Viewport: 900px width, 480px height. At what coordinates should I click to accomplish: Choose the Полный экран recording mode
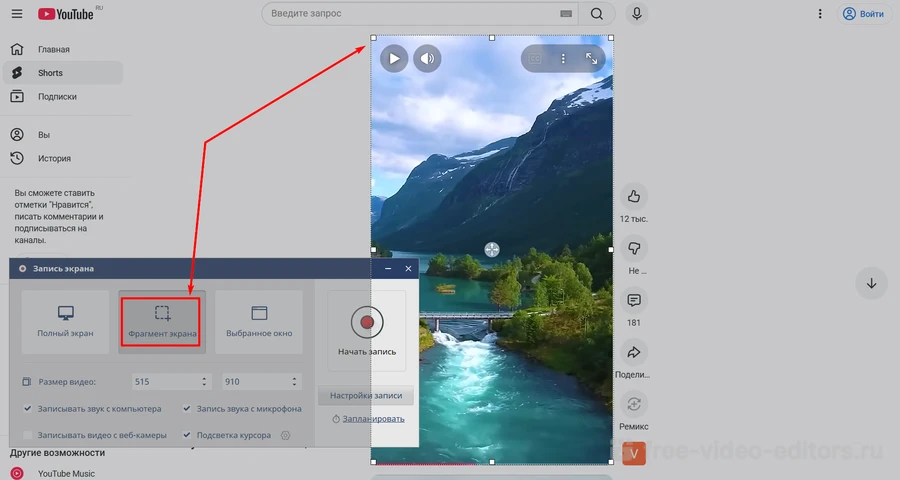coord(65,320)
